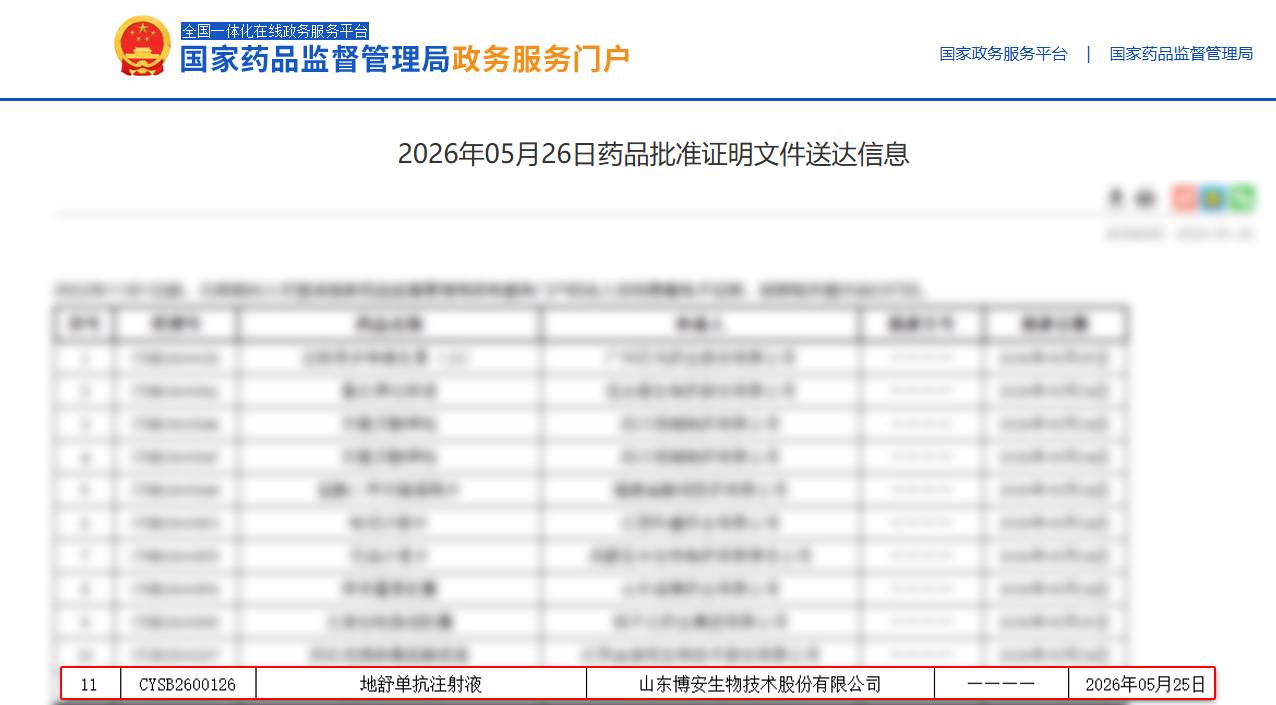Click the page title 2026年05月26日药品批准证明文件送达信息
The image size is (1276, 705).
[x=653, y=154]
